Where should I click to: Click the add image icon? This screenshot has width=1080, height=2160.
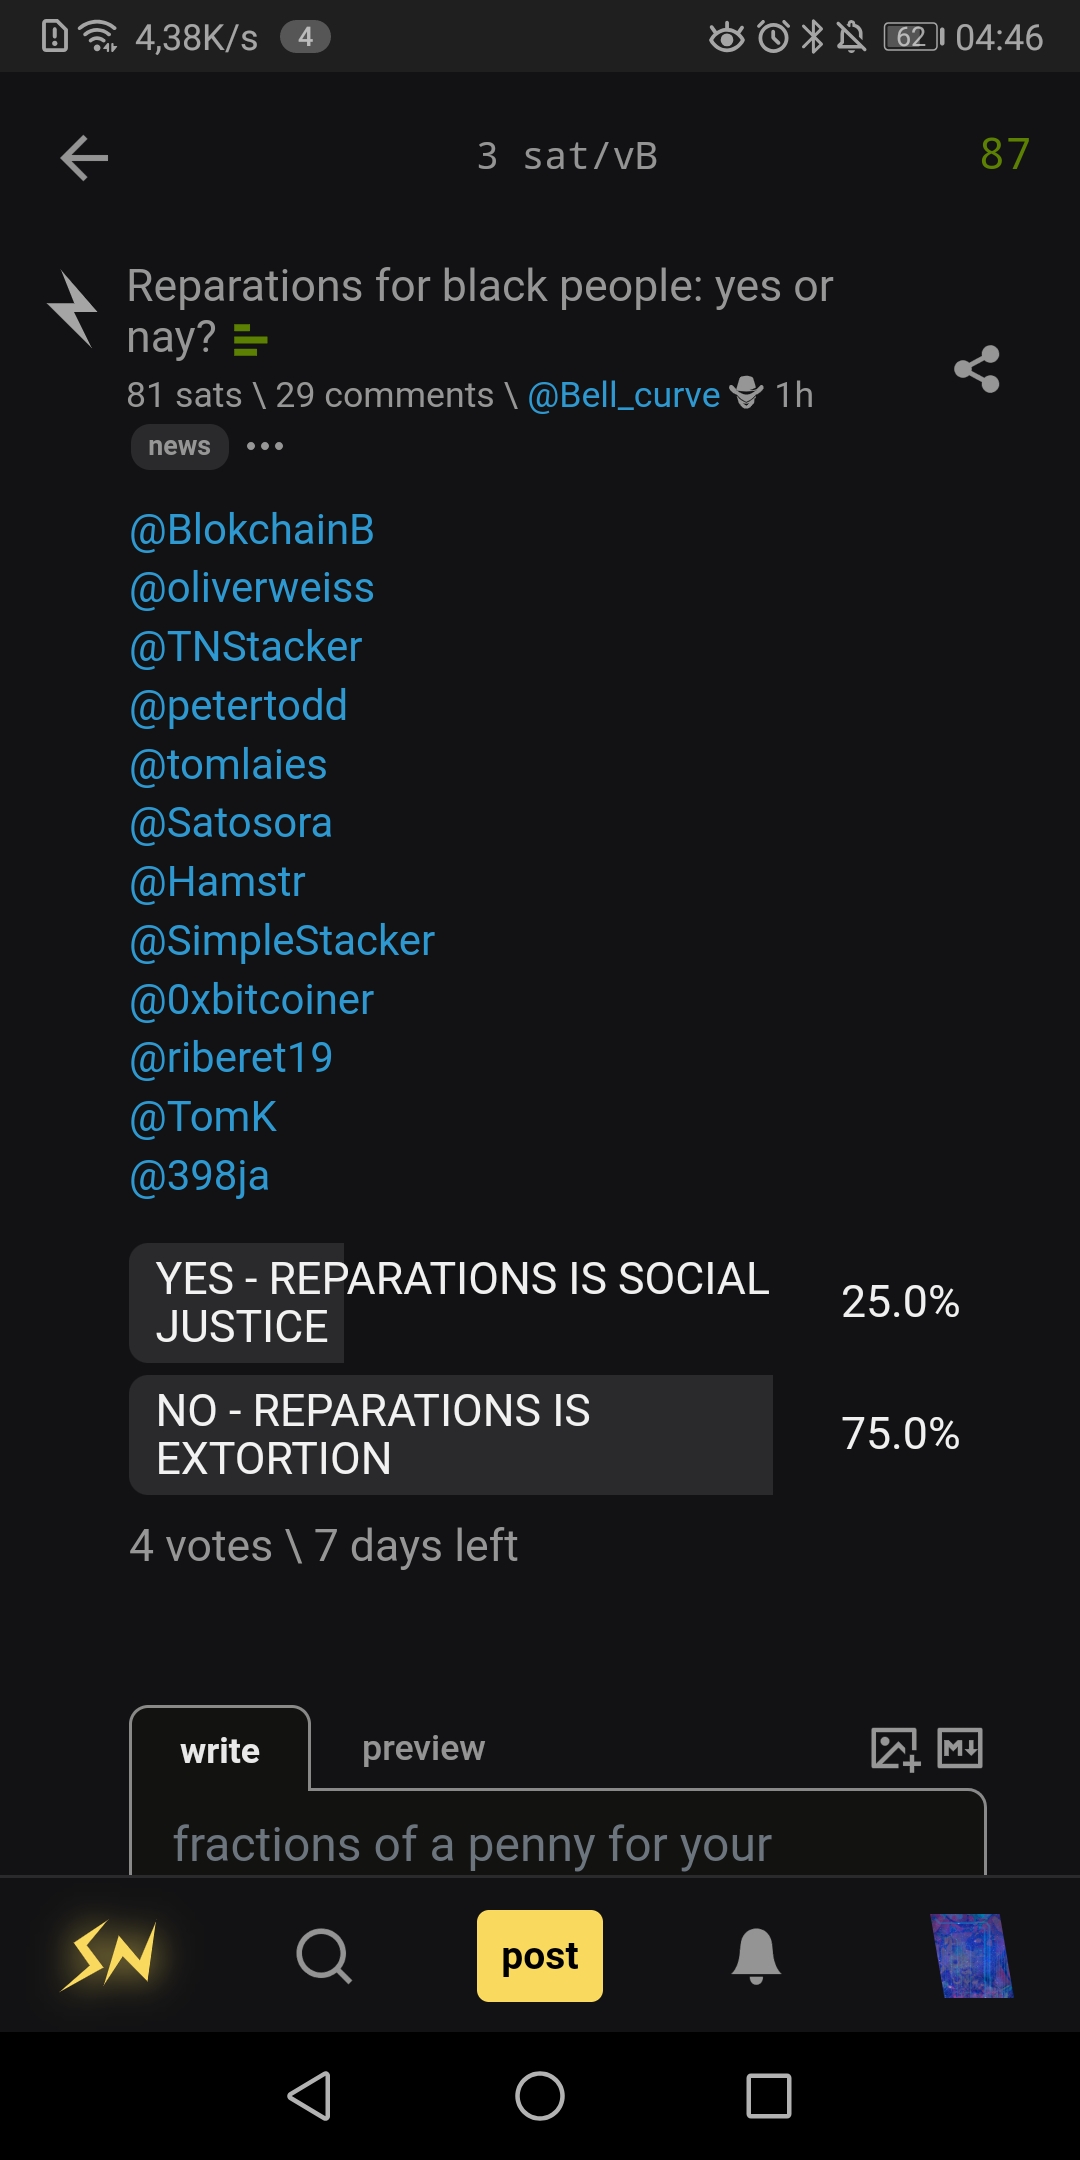point(894,1748)
